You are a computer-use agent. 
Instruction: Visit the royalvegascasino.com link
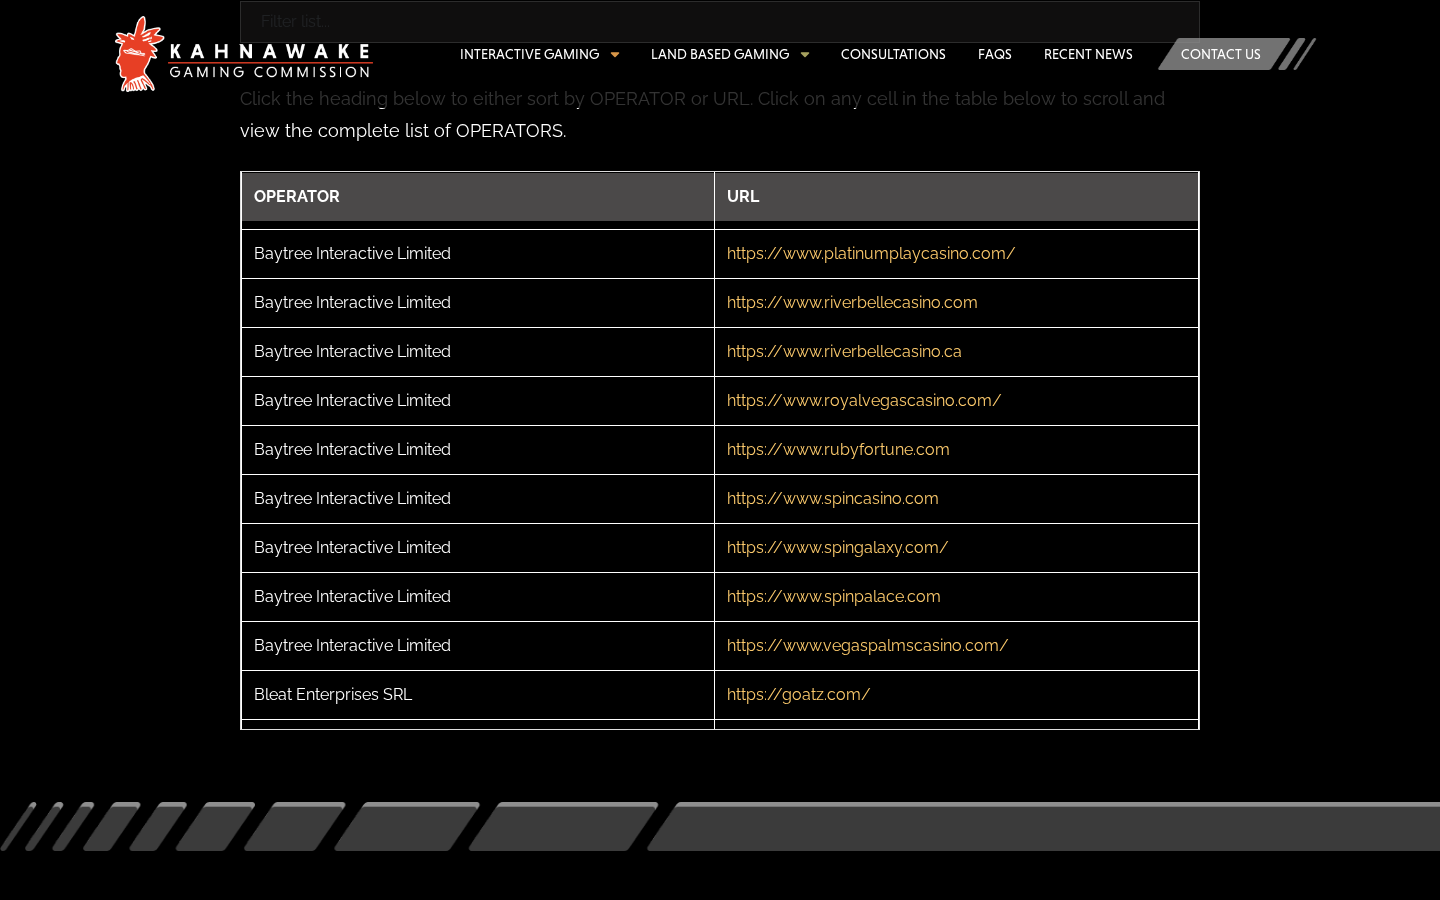[x=864, y=401]
